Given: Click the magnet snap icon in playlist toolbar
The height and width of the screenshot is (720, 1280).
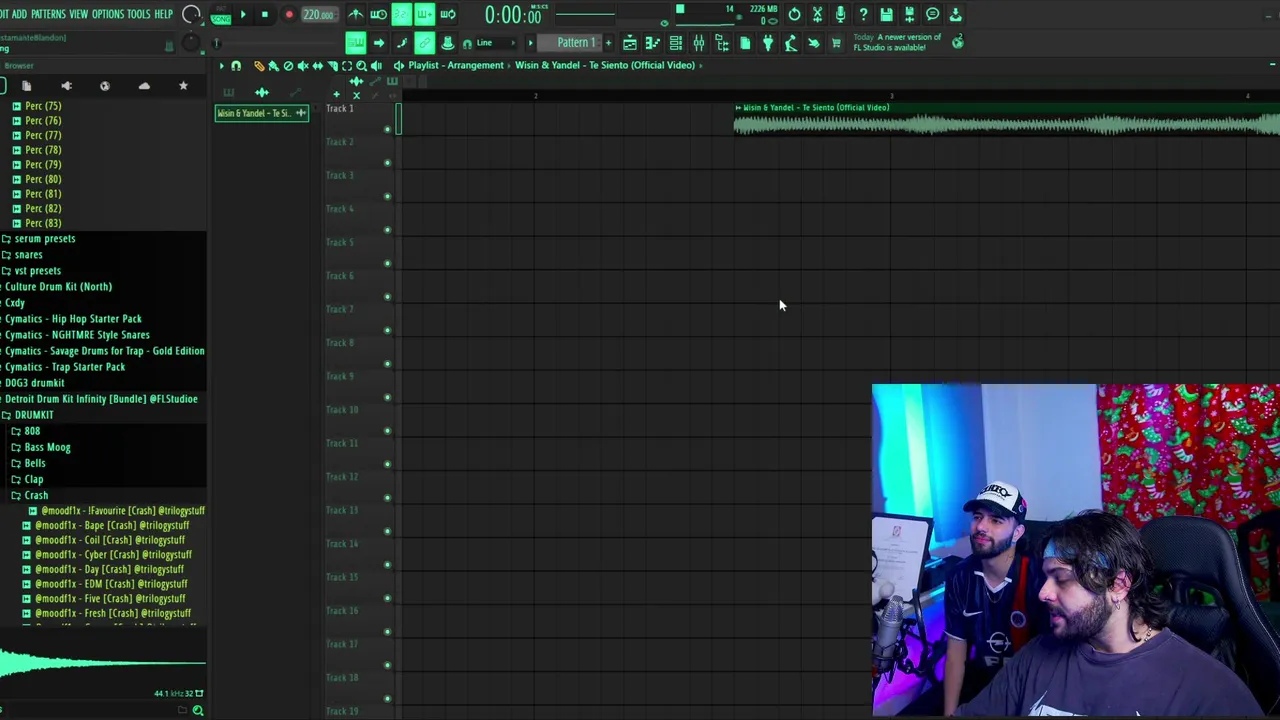Looking at the screenshot, I should coord(236,66).
